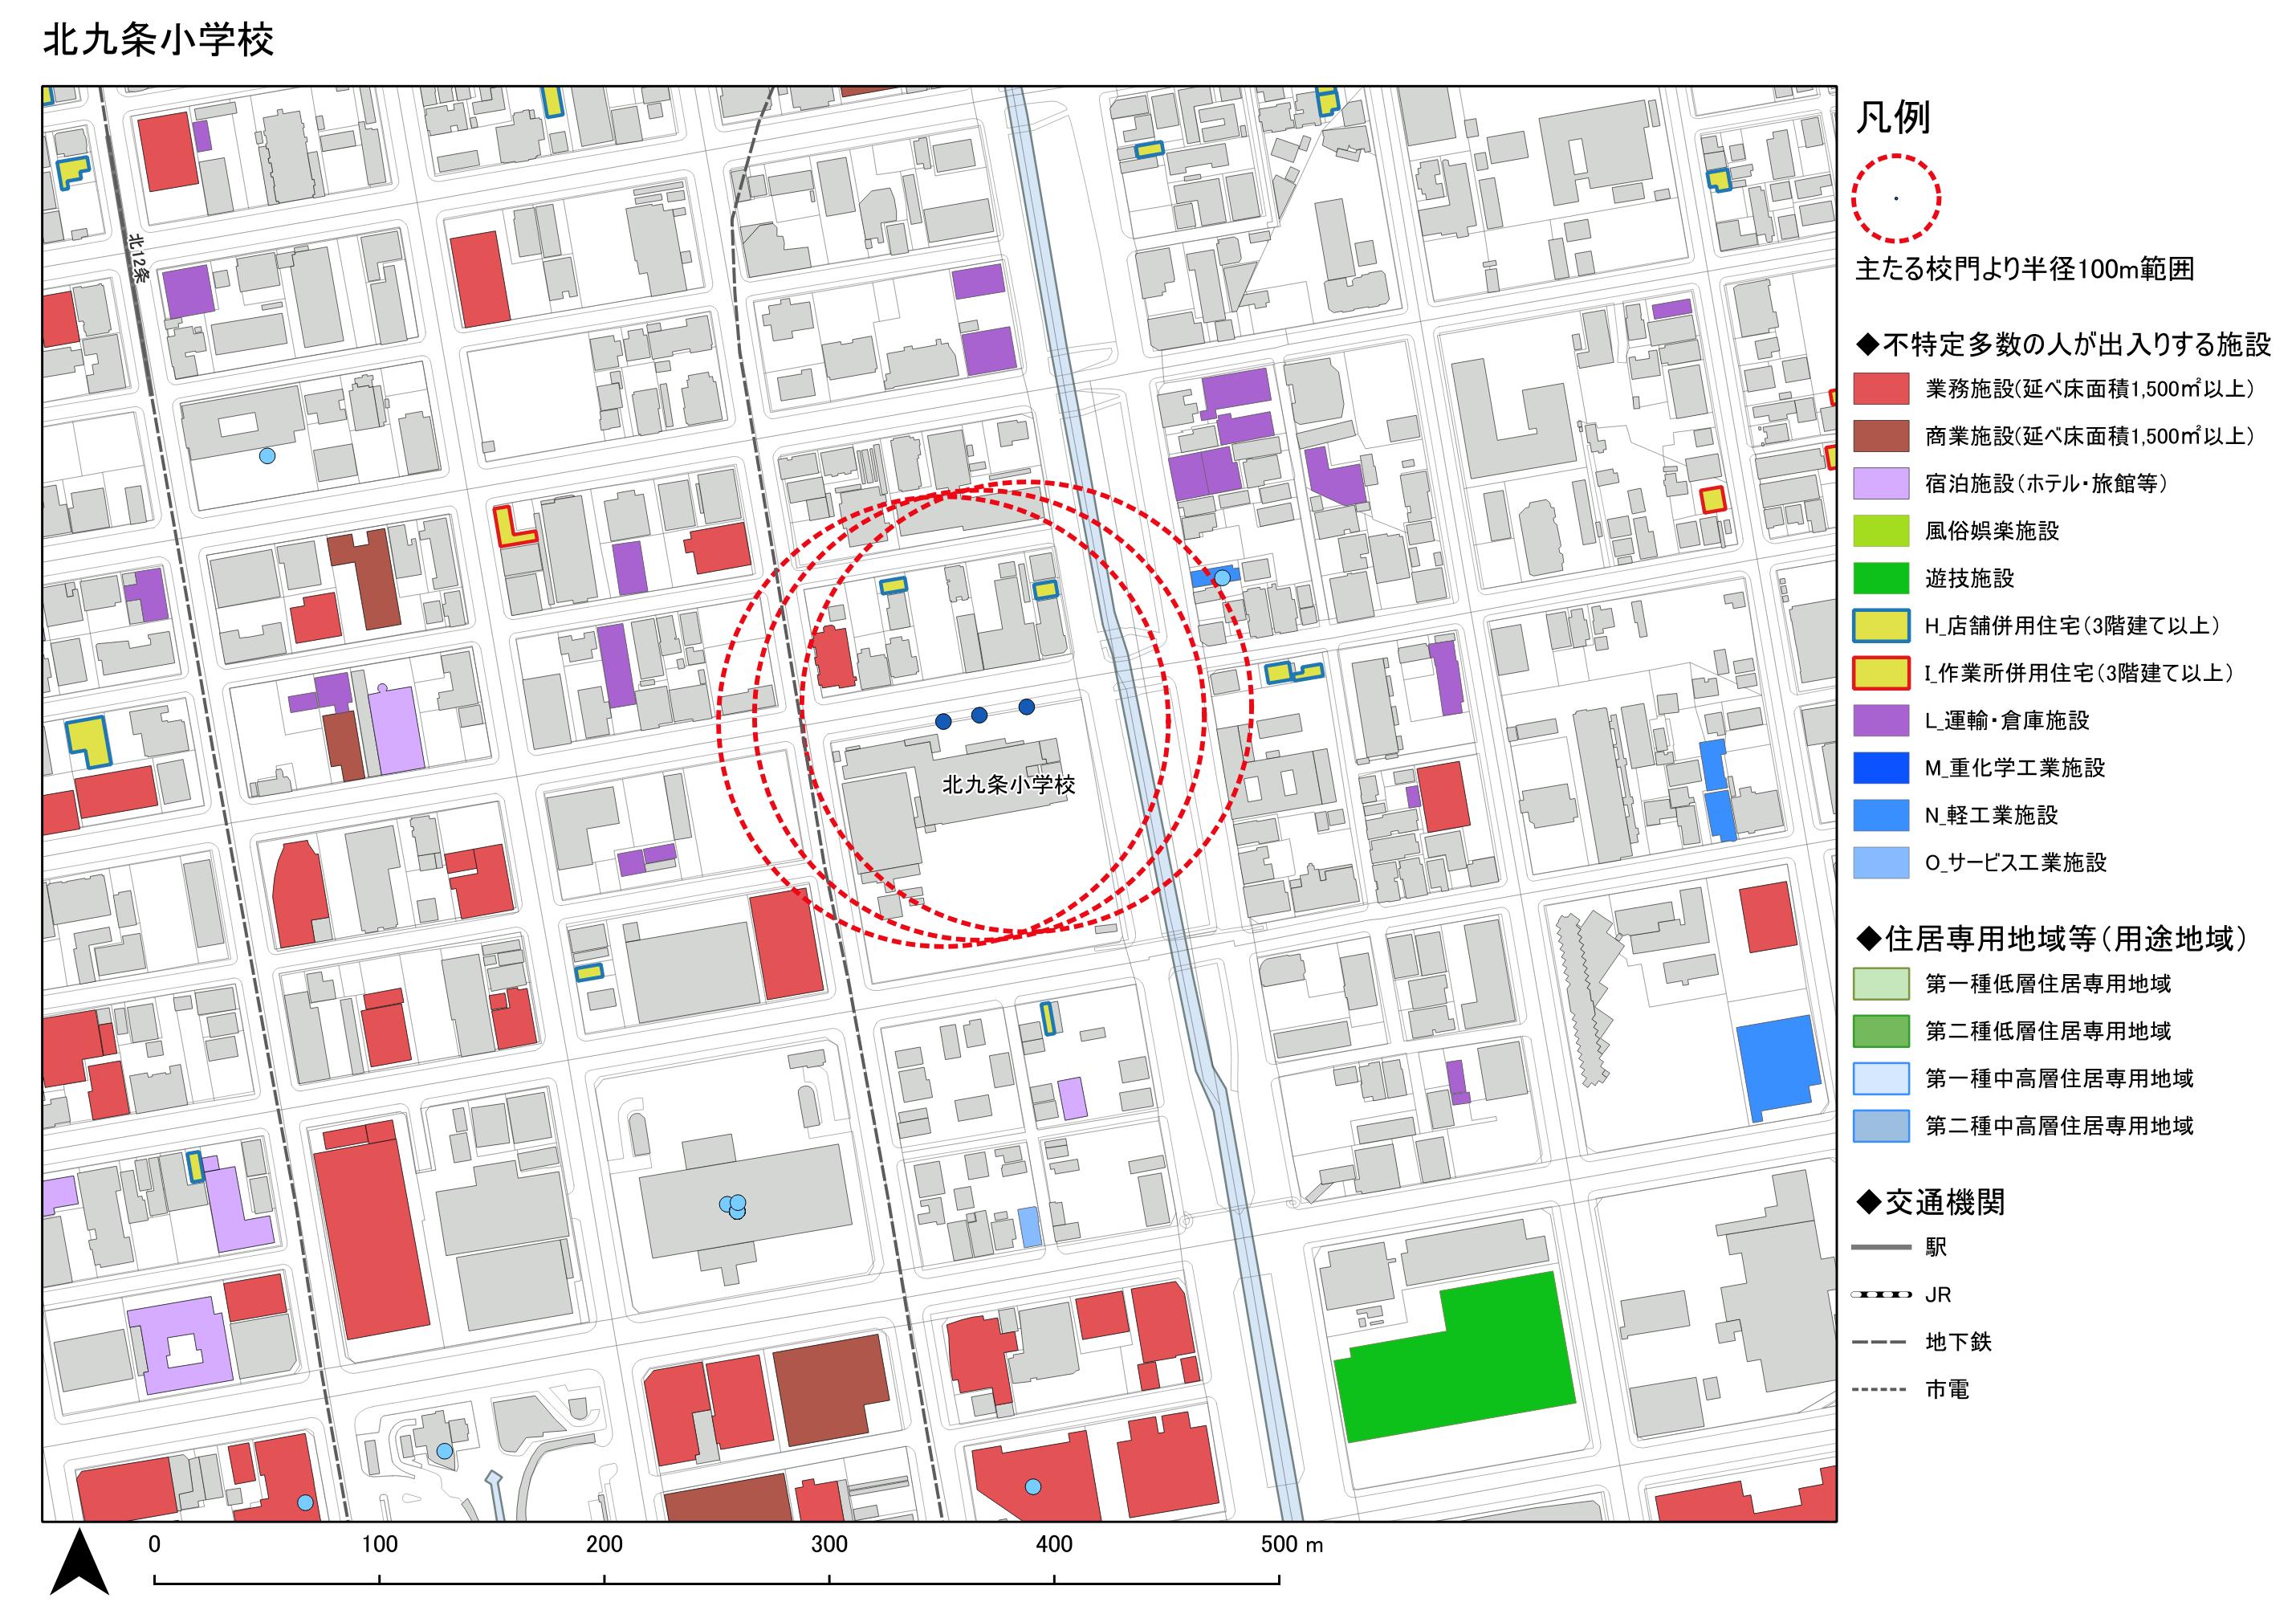Click the 地下鉄 dashed line legend symbol
This screenshot has height=1610, width=2296.
(x=1880, y=1342)
